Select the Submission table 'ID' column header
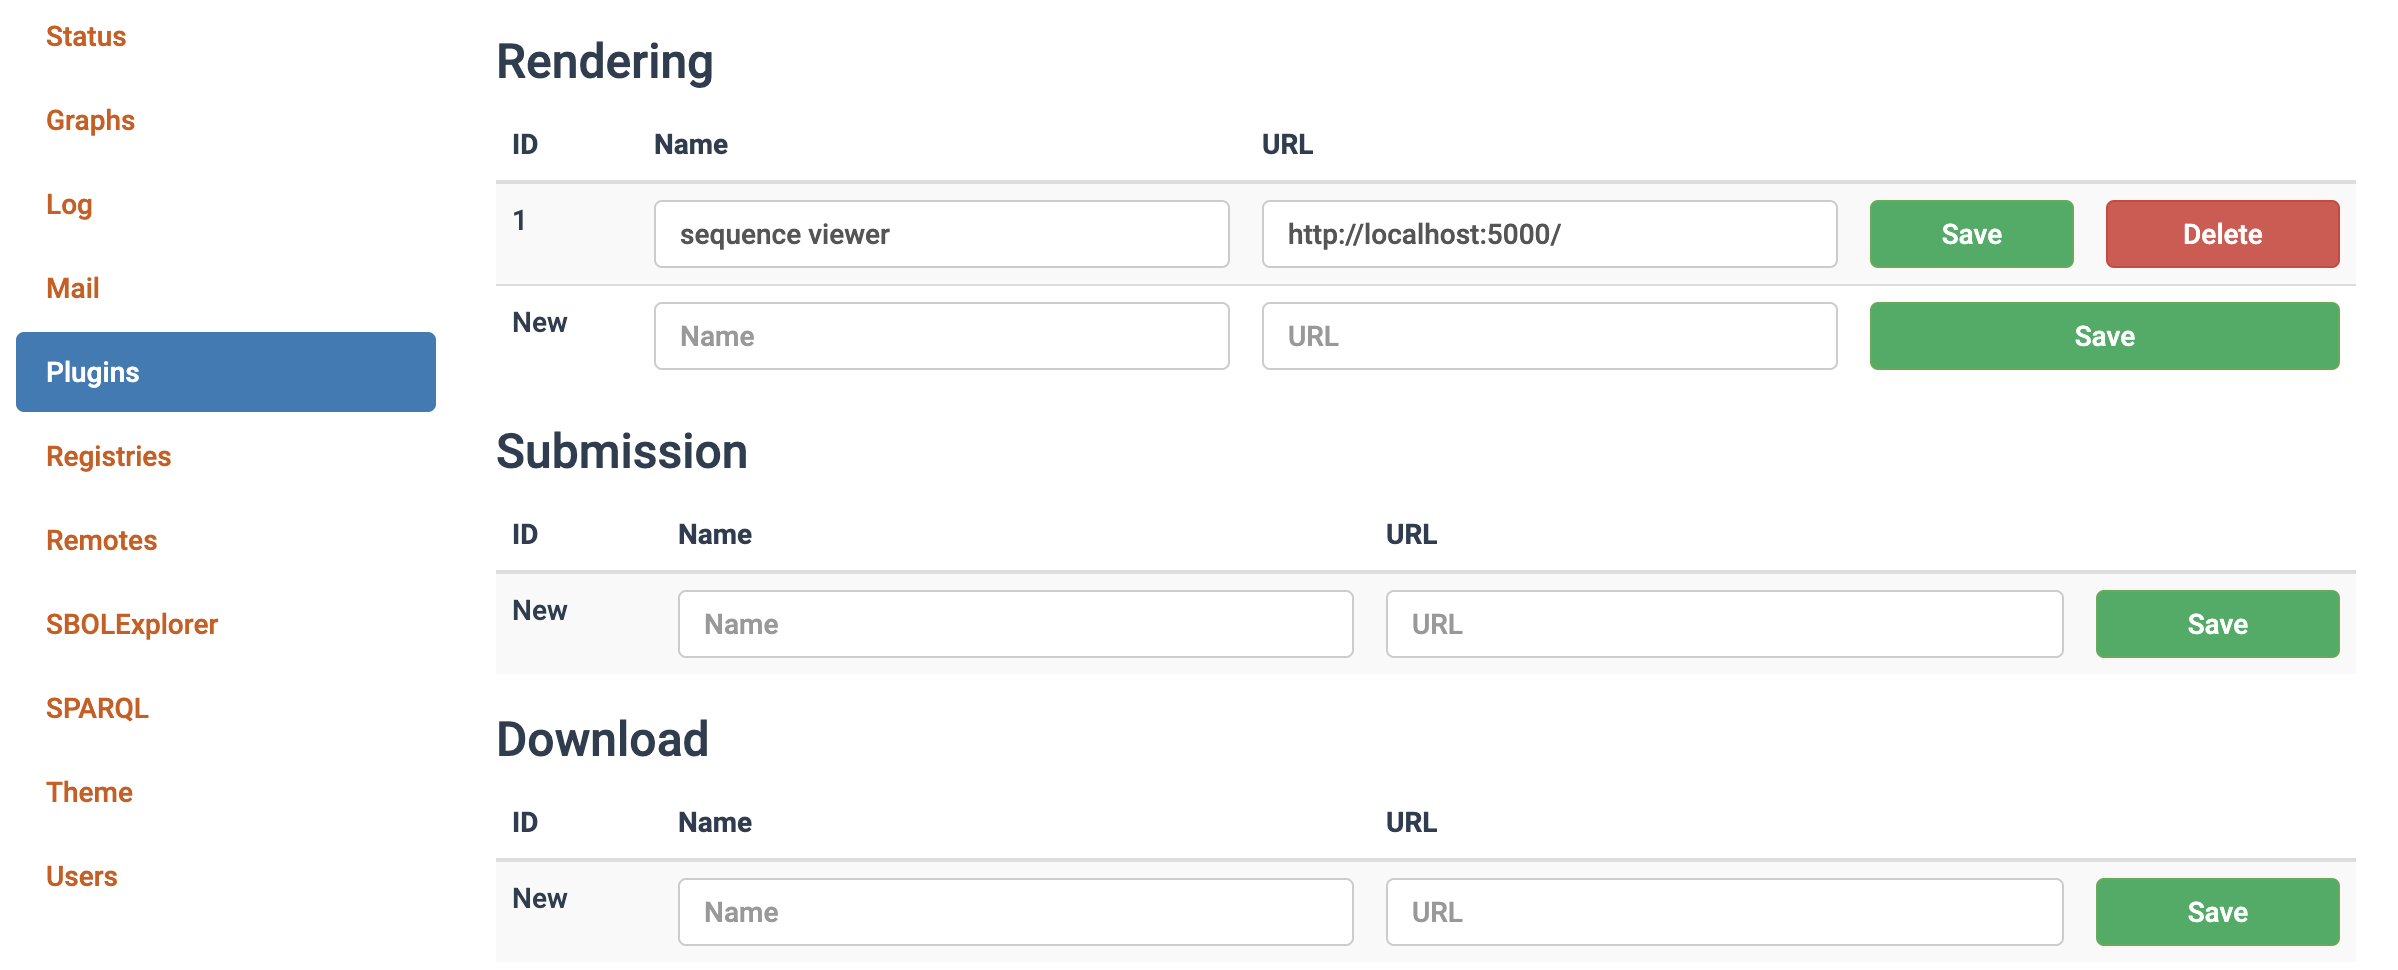The width and height of the screenshot is (2398, 970). pyautogui.click(x=525, y=534)
